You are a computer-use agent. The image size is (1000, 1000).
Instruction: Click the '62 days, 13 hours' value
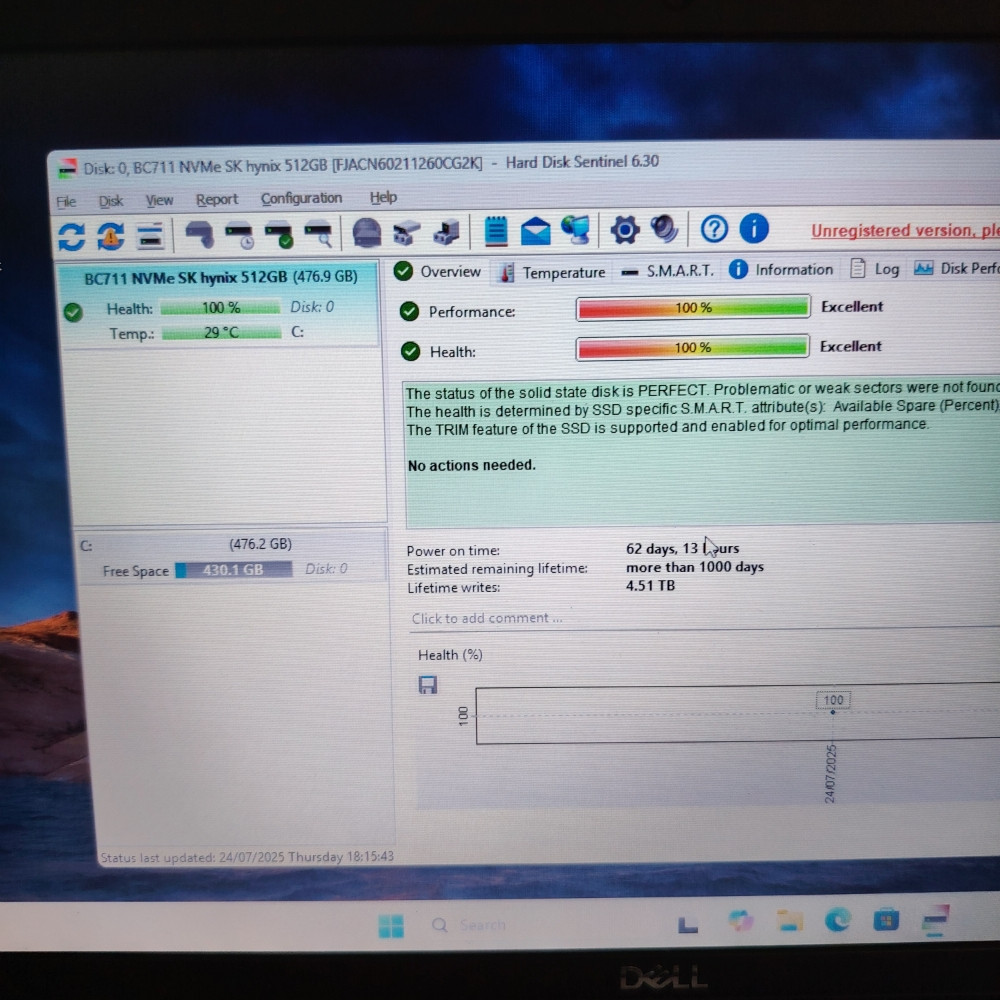(x=682, y=548)
